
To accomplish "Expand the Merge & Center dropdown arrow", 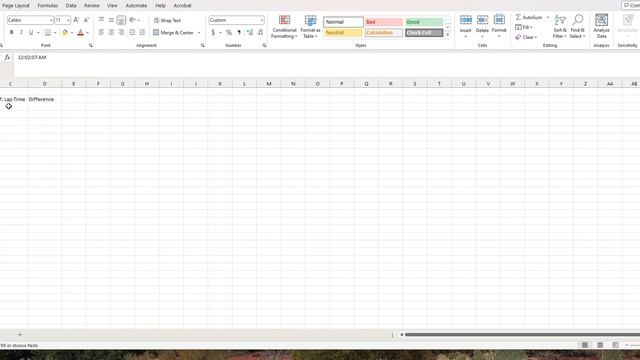I will click(x=199, y=33).
